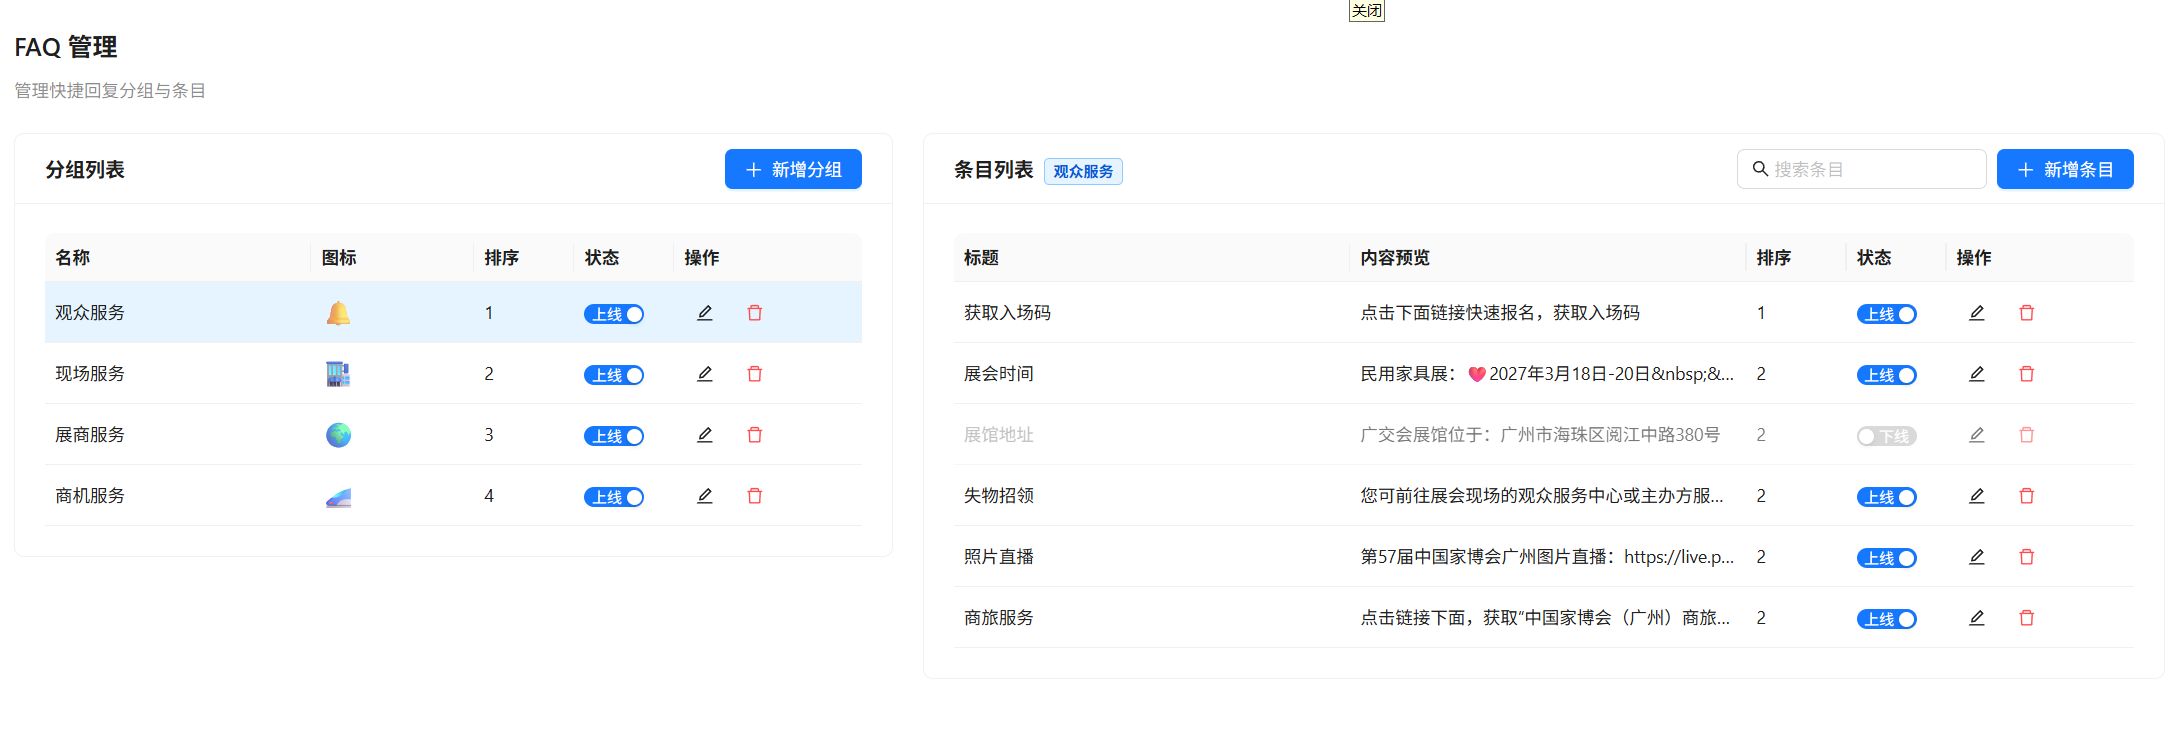Toggle 商旅服务 entry online status
This screenshot has height=755, width=2183.
click(x=1886, y=619)
